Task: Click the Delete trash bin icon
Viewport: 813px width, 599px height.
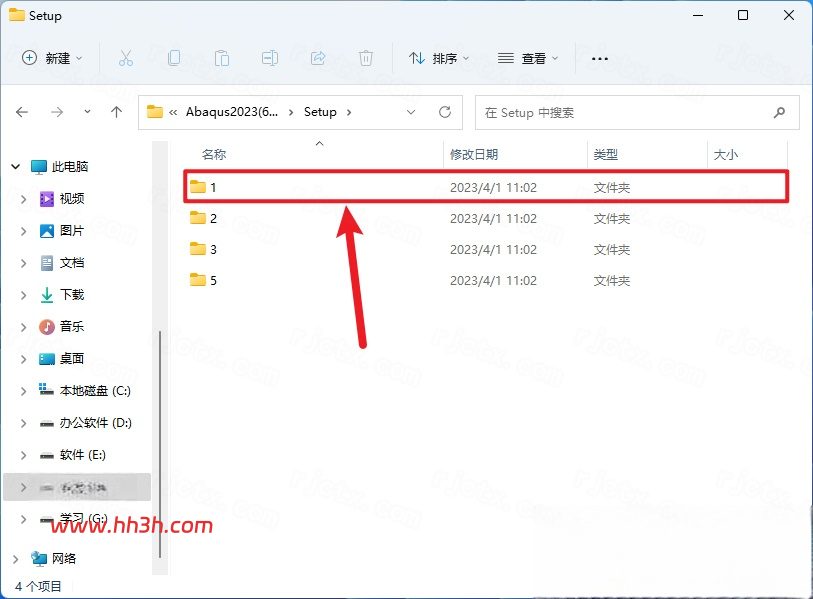Action: click(366, 58)
